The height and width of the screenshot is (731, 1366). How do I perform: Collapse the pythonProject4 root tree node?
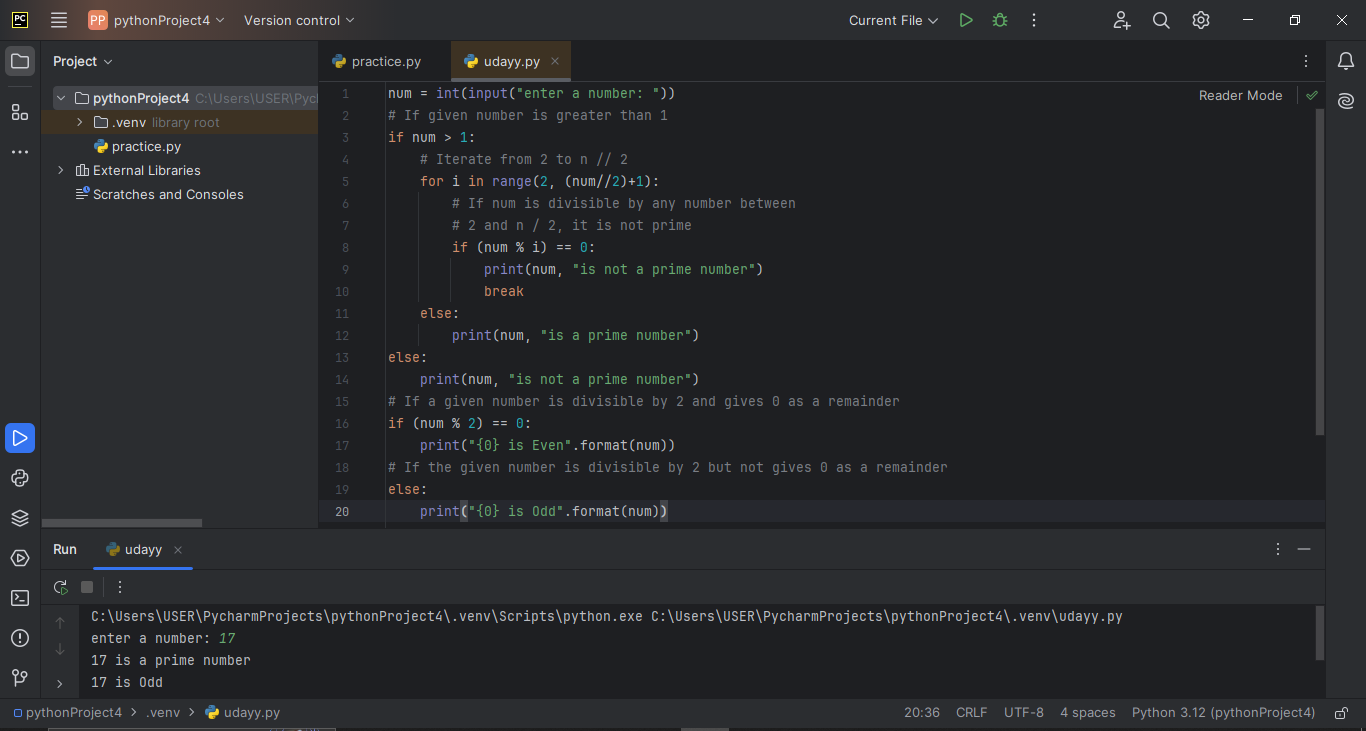61,98
